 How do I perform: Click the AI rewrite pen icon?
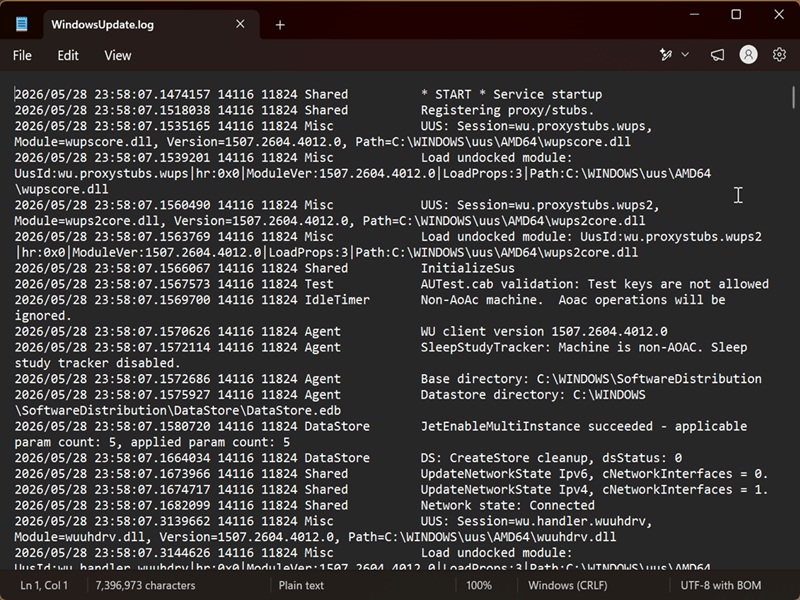(665, 55)
